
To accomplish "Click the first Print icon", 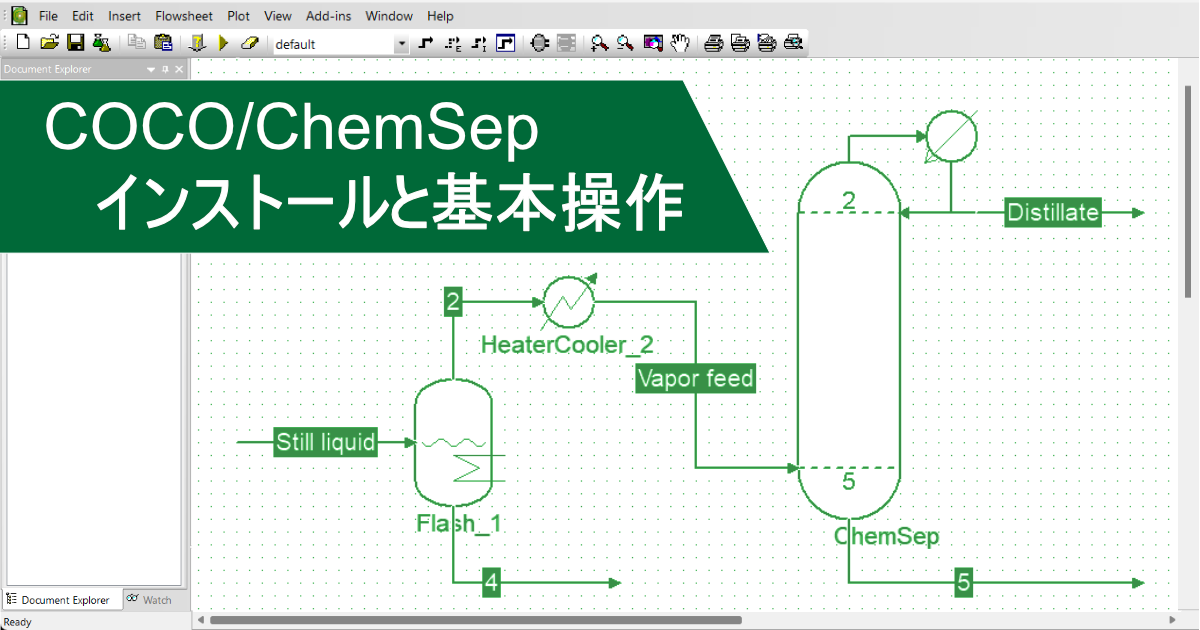I will [714, 43].
